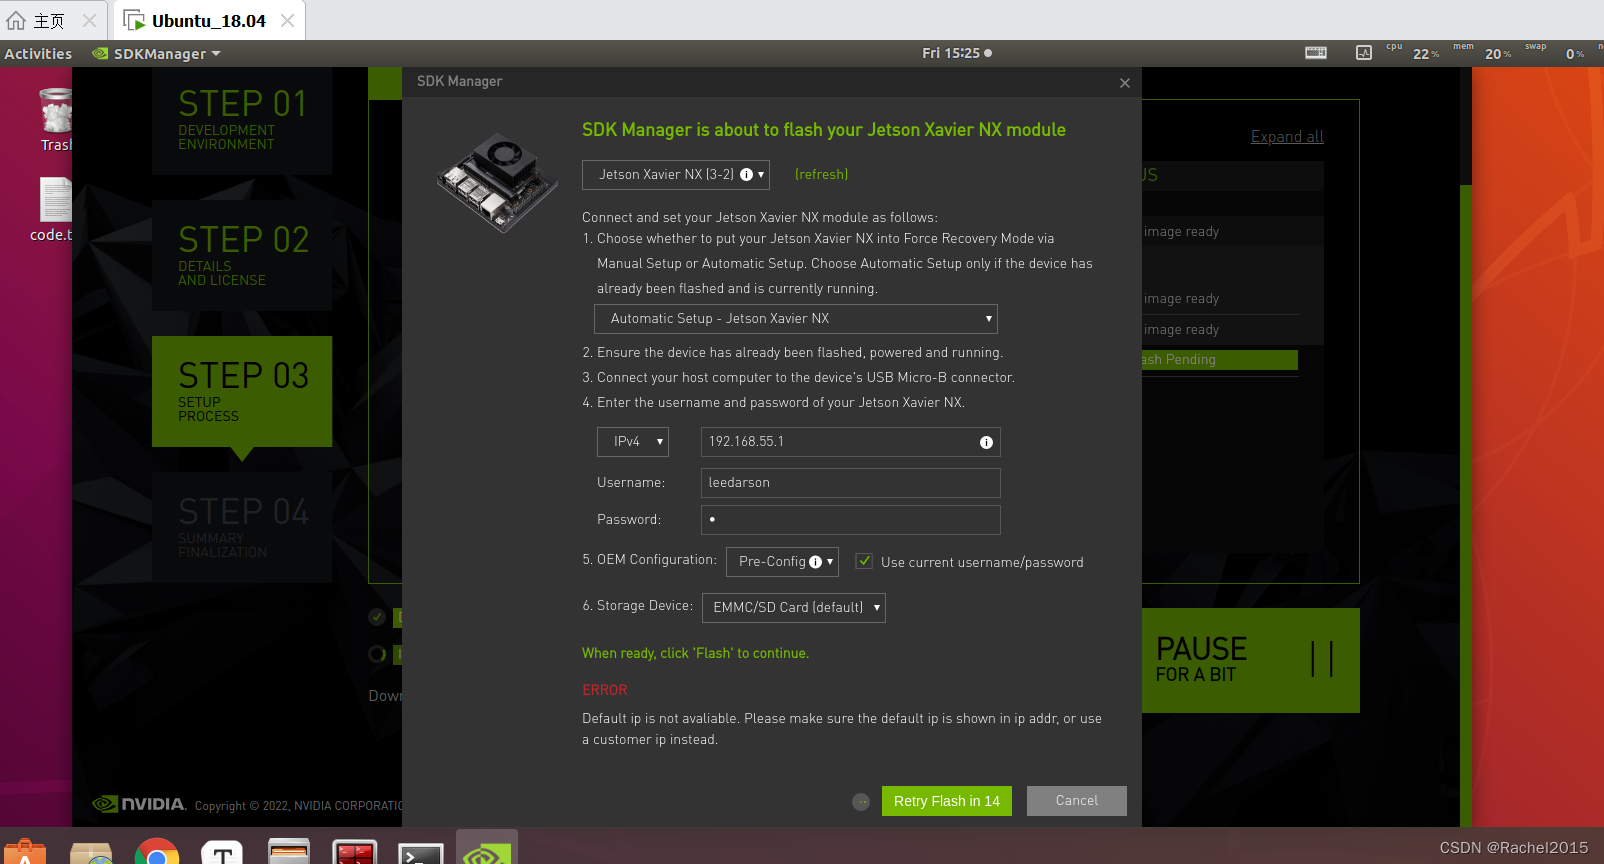Click the IP address field 192.168.55.1
The height and width of the screenshot is (864, 1604).
pos(851,442)
